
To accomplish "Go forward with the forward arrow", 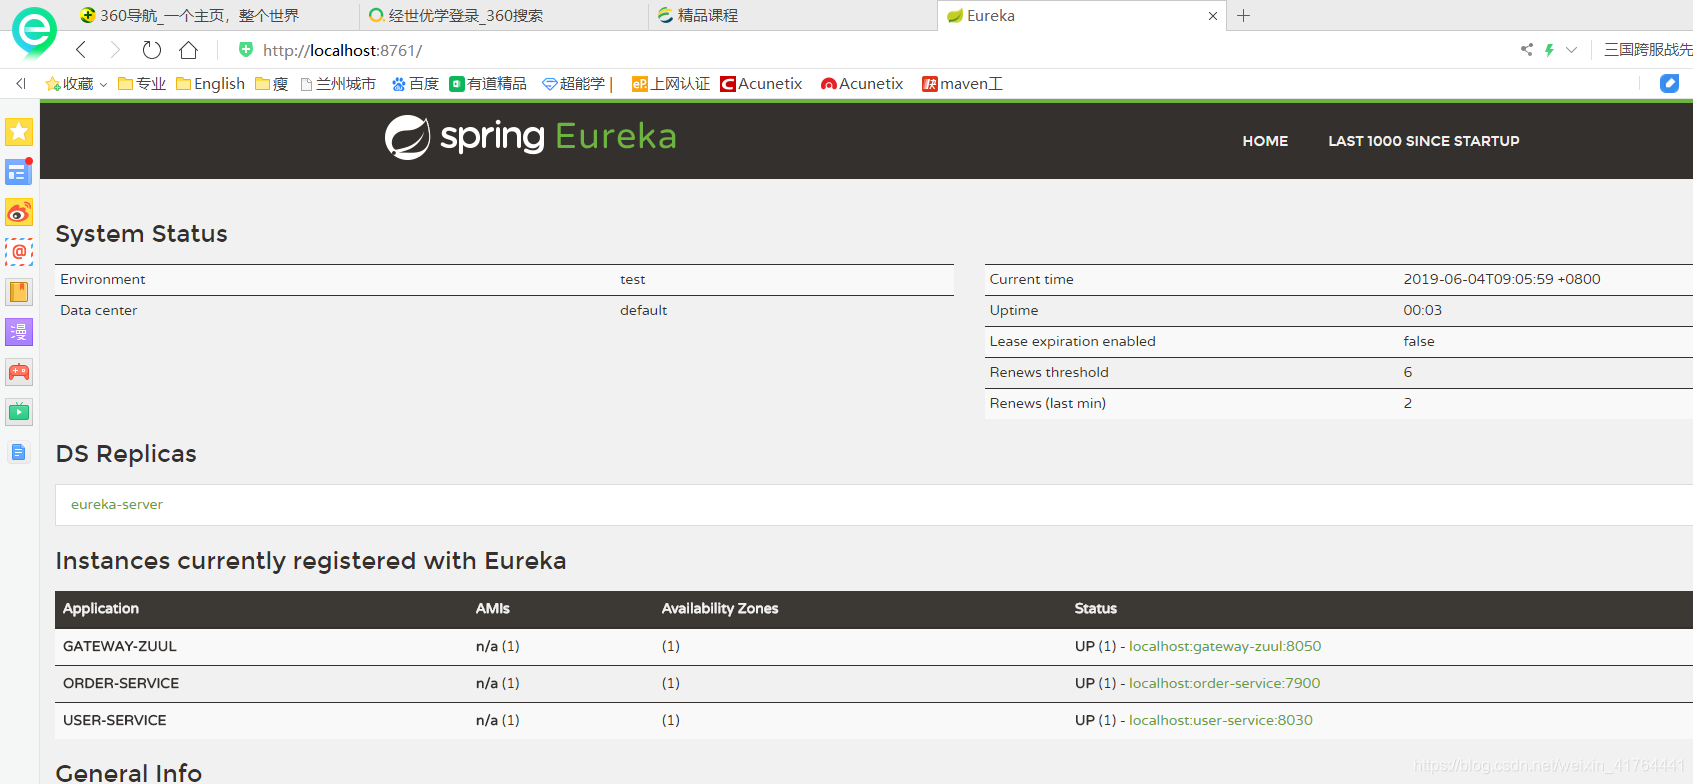I will (x=115, y=50).
